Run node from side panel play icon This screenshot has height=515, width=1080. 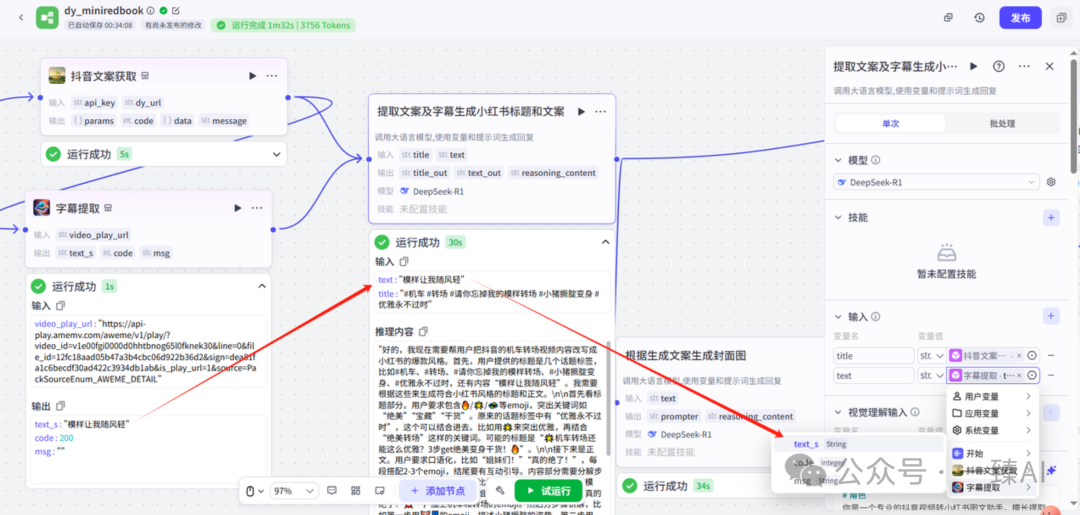point(974,66)
